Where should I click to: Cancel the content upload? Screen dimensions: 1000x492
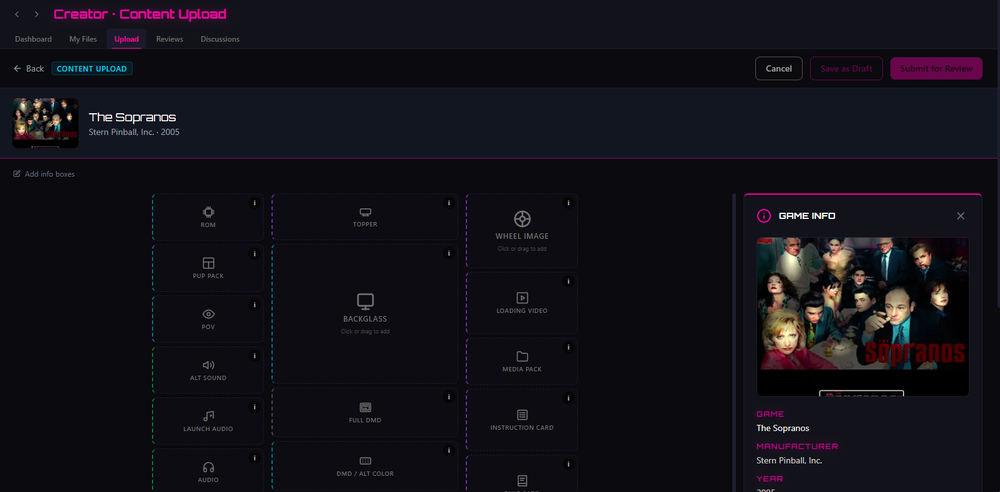click(779, 68)
